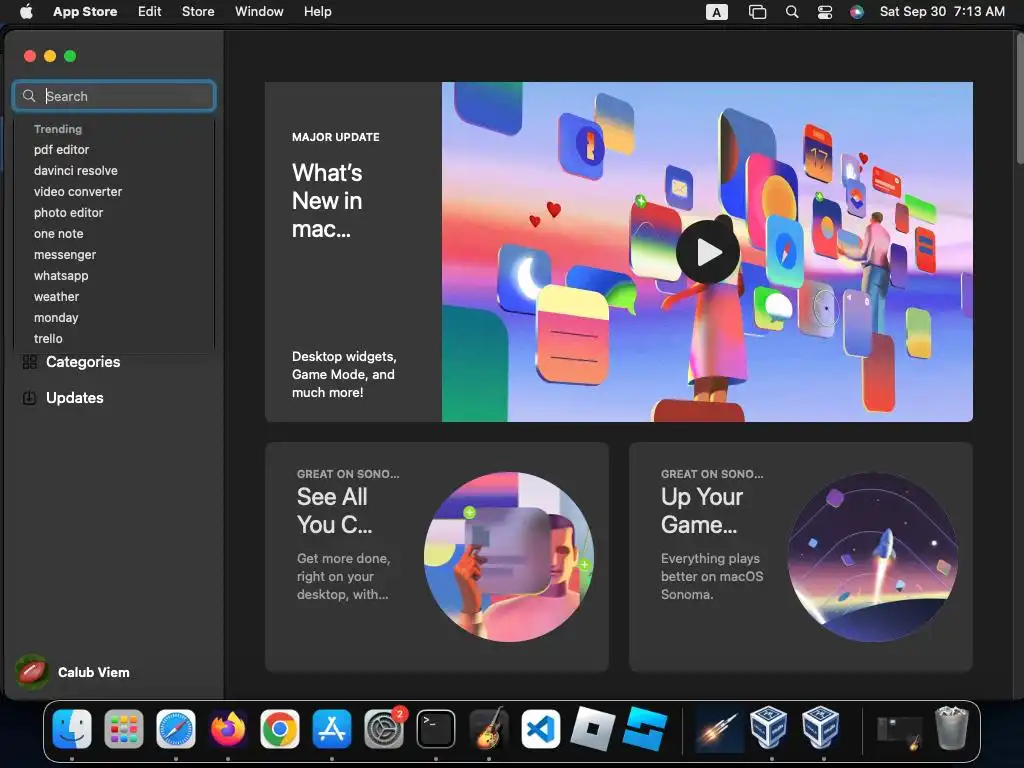1024x768 pixels.
Task: Open the Edit menu
Action: (150, 11)
